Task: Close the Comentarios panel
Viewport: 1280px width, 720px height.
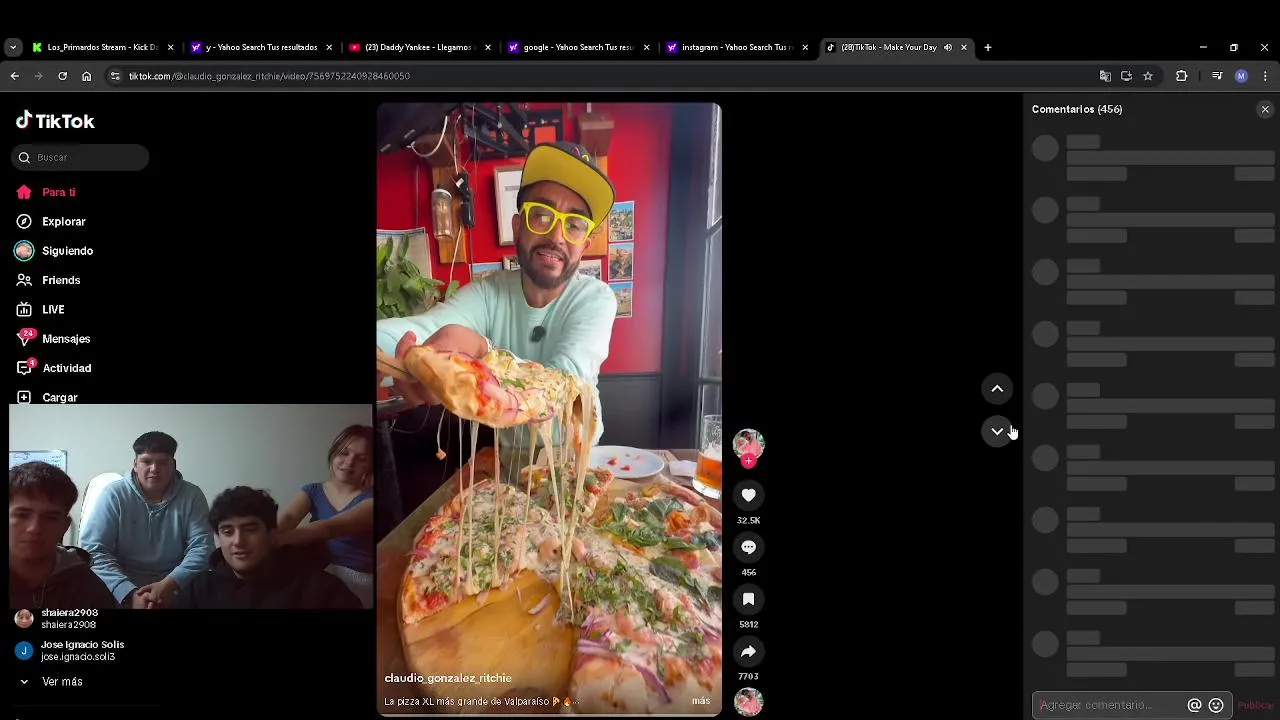Action: coord(1265,109)
